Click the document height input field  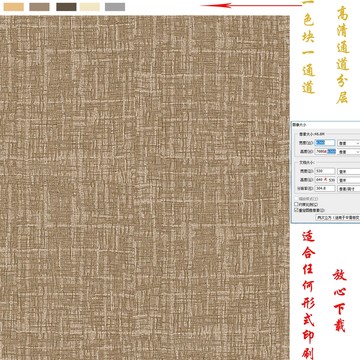(325, 180)
